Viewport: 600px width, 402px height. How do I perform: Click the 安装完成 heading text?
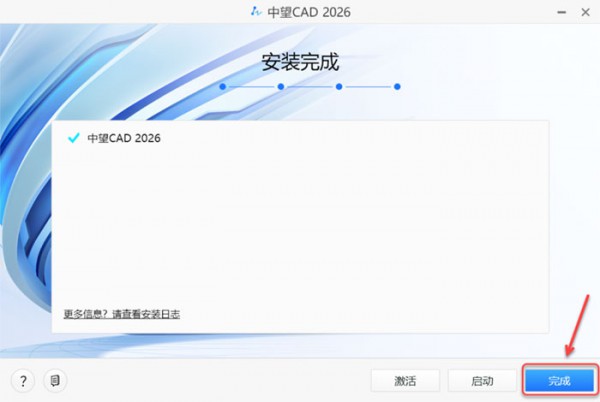coord(300,62)
